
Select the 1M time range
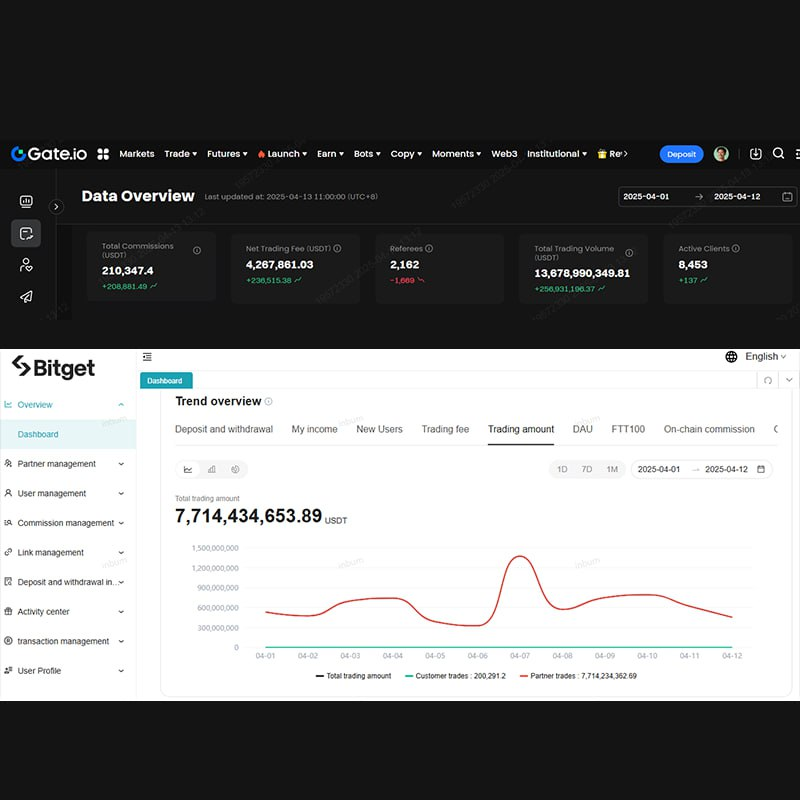(612, 469)
